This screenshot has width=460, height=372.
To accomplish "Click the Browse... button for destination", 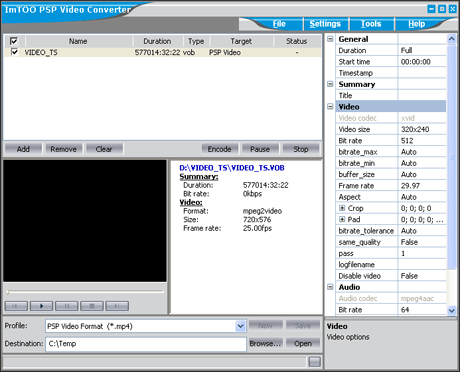I will point(265,343).
